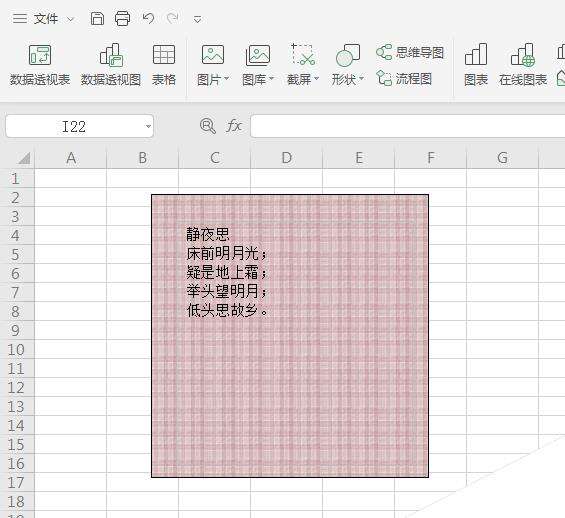565x518 pixels.
Task: Click the 形状 shapes icon
Action: pyautogui.click(x=348, y=55)
